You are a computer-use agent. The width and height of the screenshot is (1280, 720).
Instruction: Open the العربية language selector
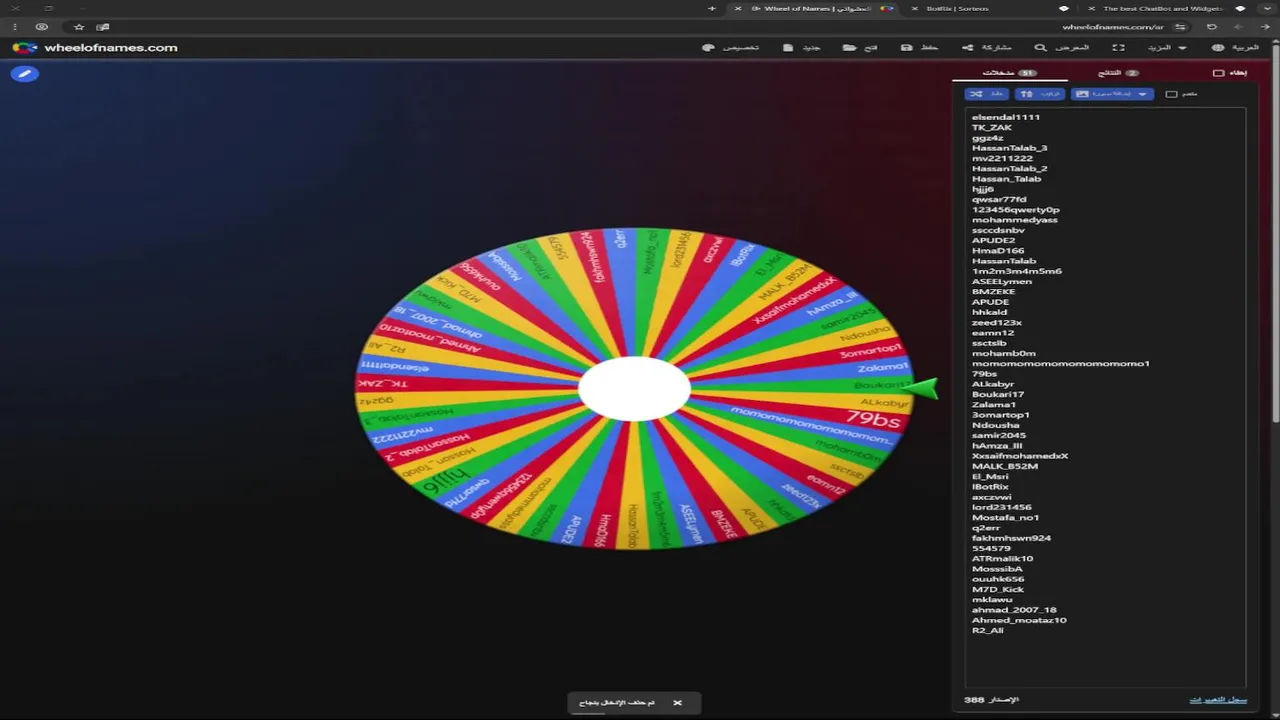pos(1235,47)
